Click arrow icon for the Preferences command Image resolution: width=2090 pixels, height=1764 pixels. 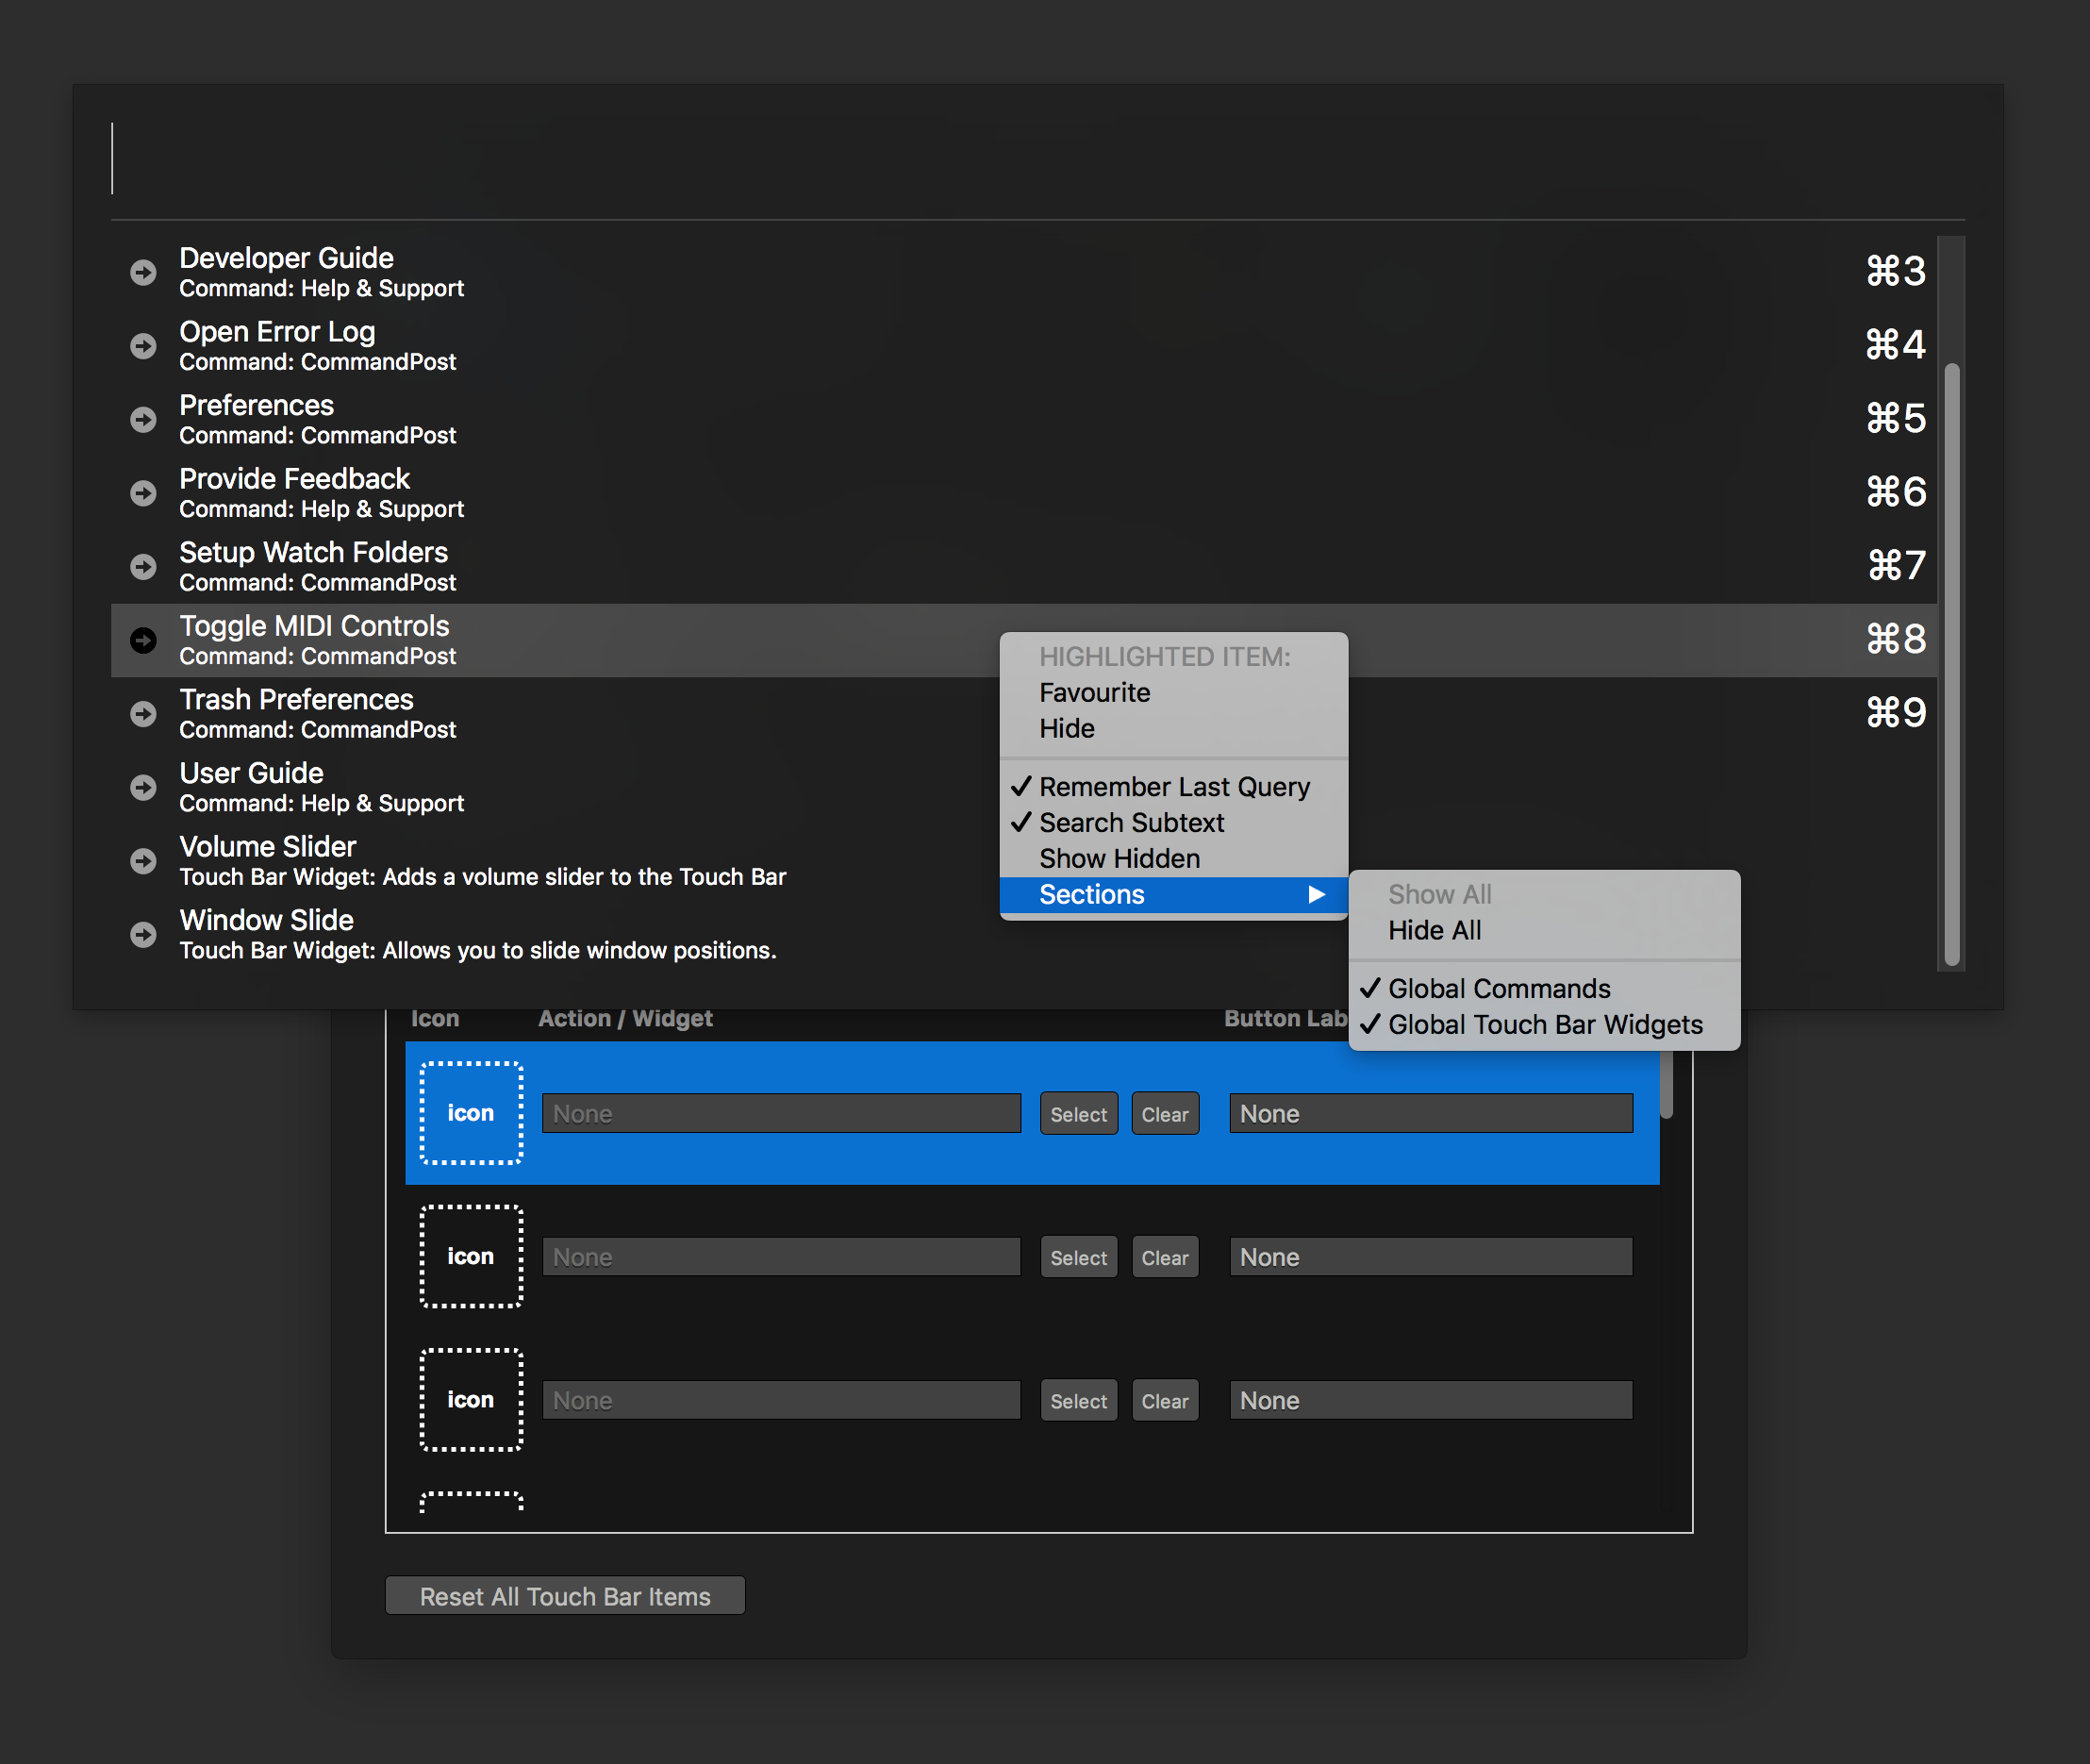pos(144,419)
